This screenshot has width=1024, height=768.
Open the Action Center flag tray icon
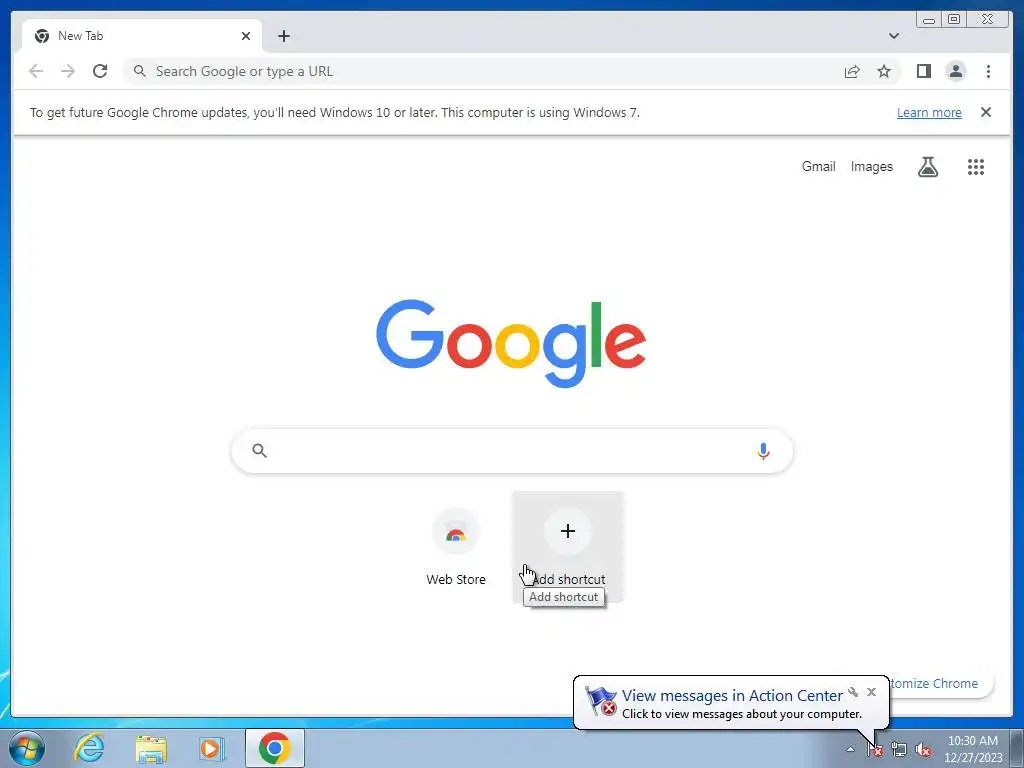click(x=874, y=749)
